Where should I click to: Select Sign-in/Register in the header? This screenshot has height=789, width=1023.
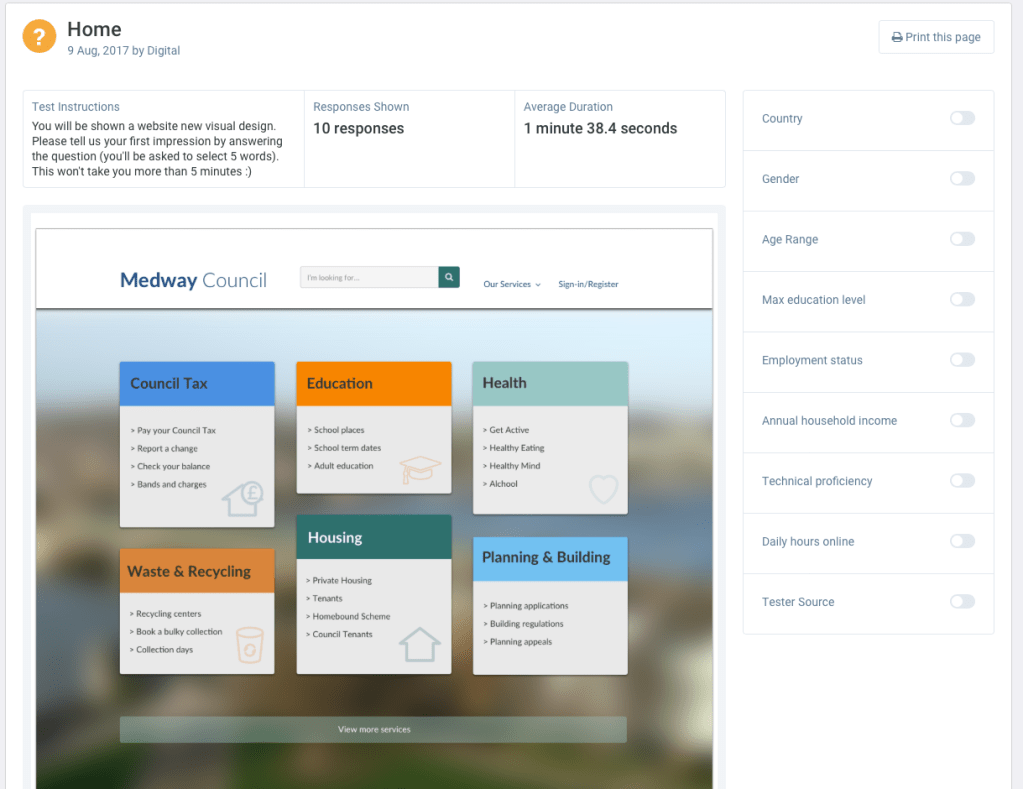click(x=587, y=284)
